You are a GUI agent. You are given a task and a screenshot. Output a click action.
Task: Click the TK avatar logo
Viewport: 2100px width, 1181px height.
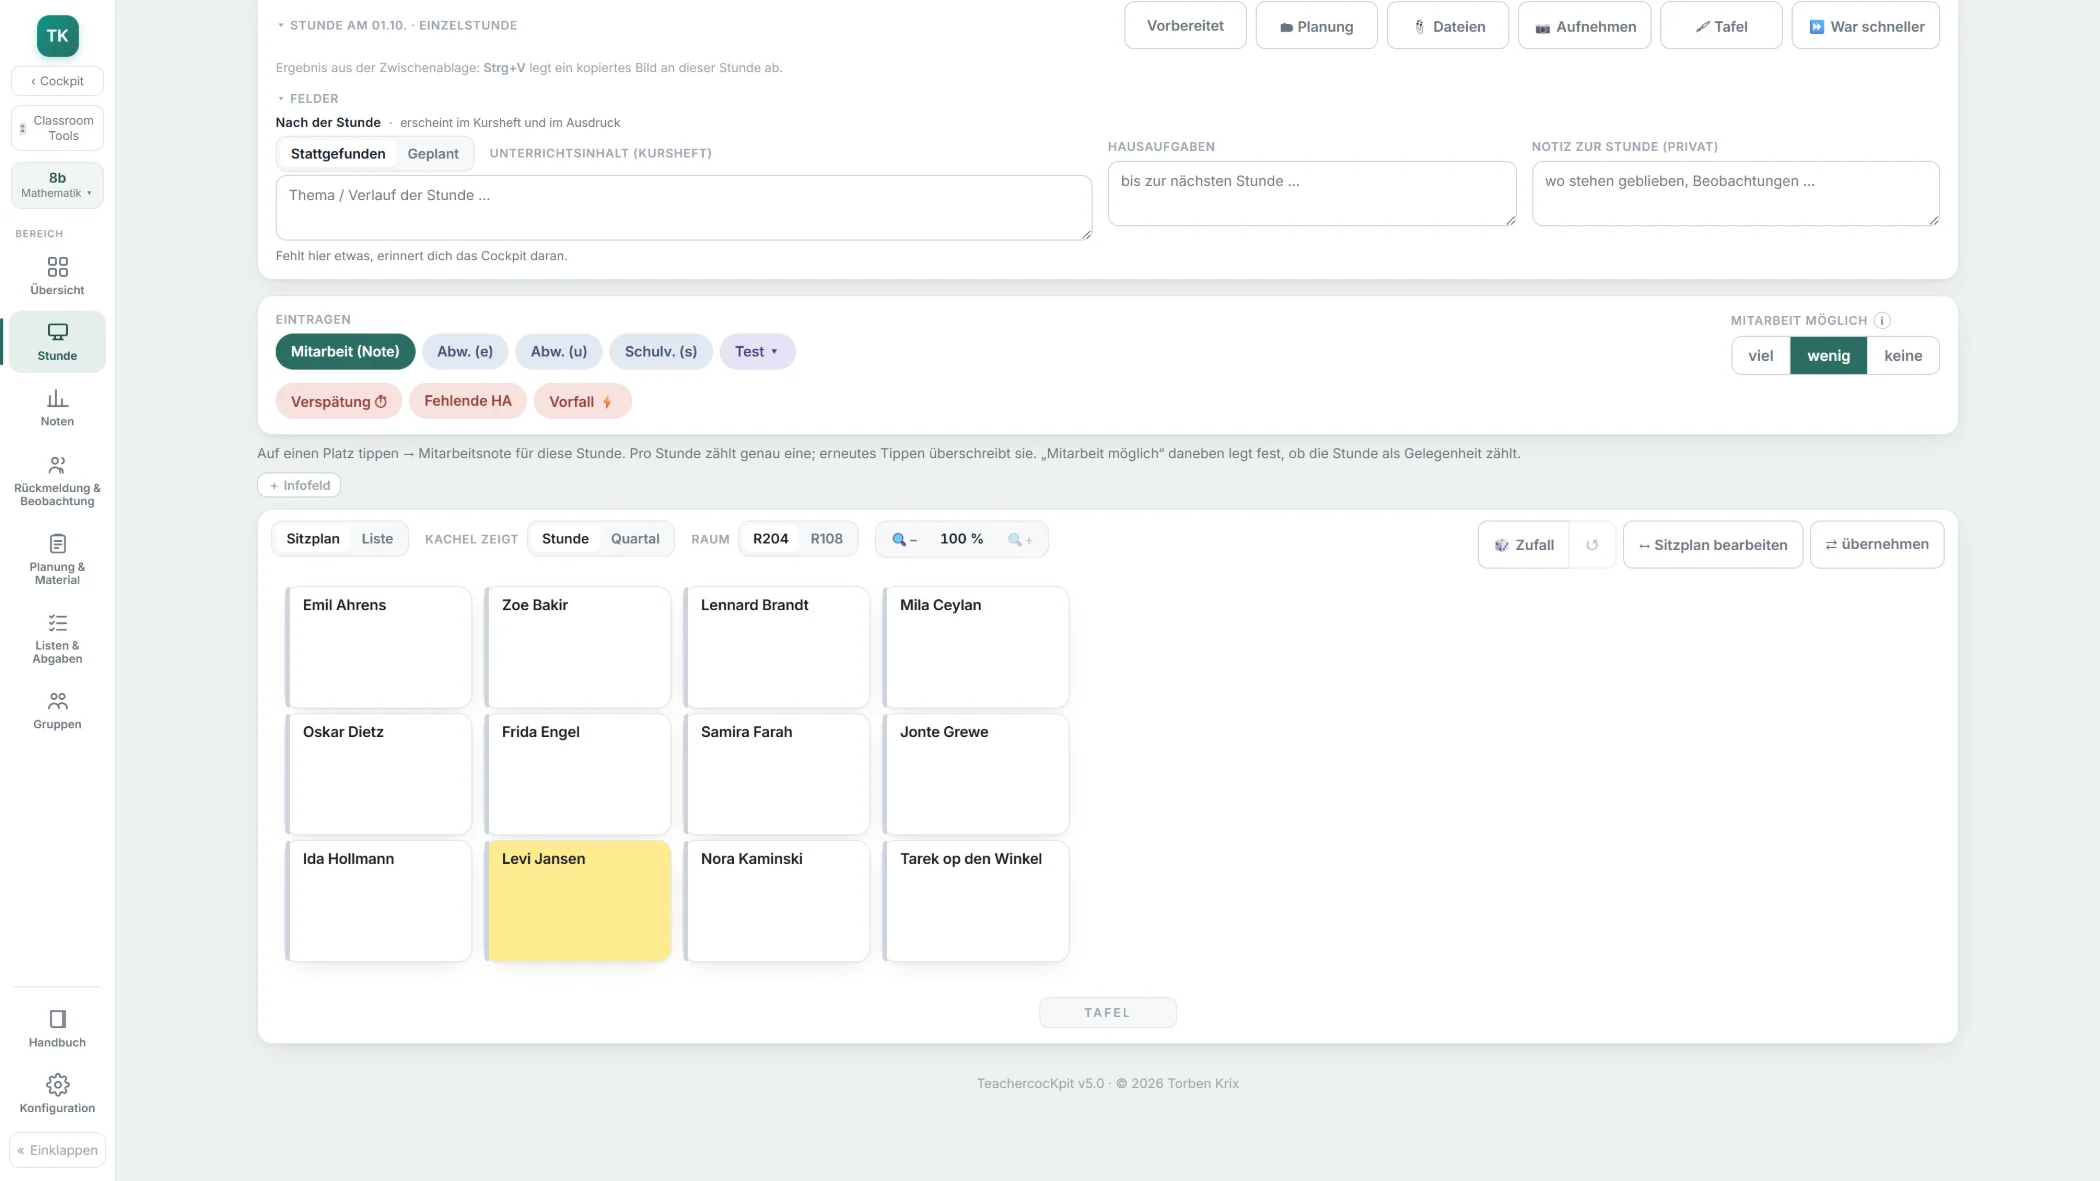57,36
